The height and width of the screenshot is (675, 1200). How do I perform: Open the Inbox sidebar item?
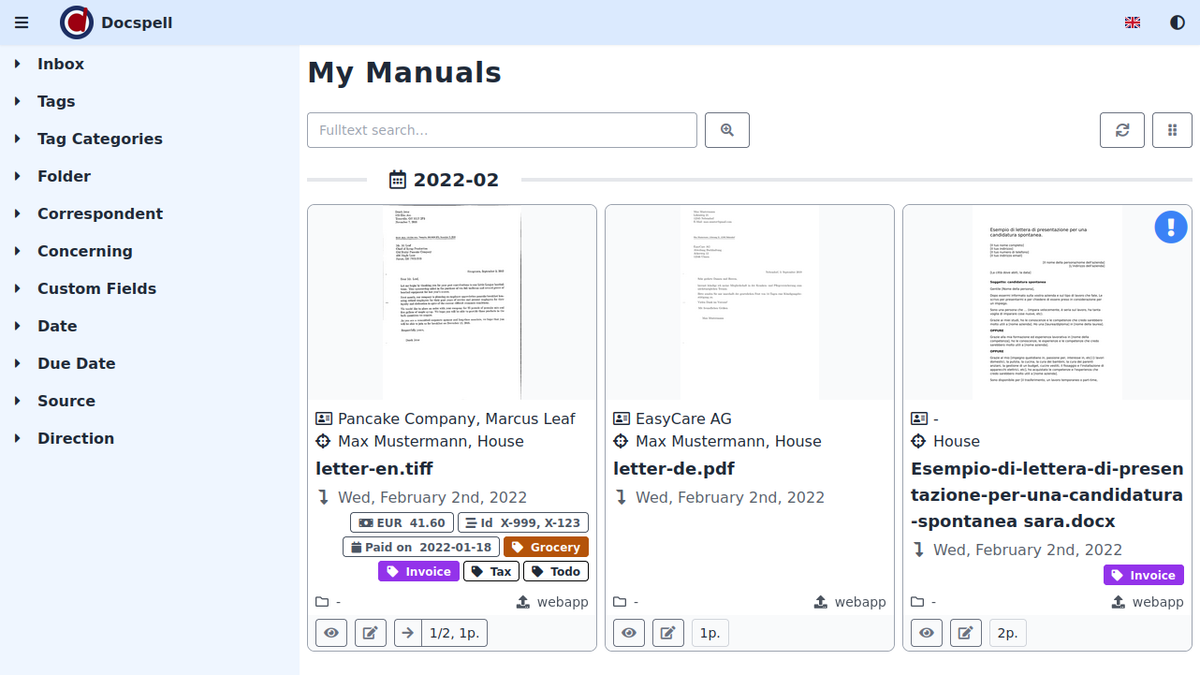pyautogui.click(x=60, y=64)
